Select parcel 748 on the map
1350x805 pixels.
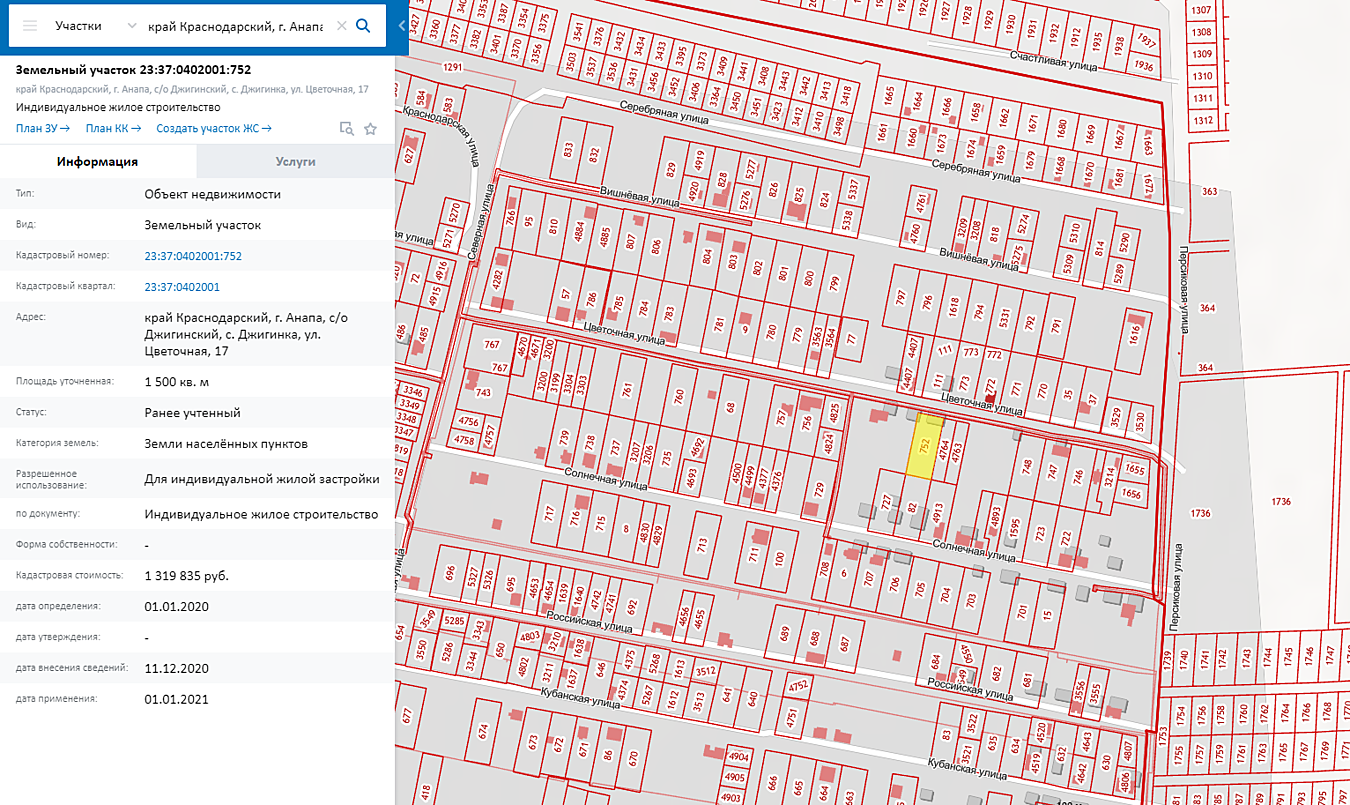point(1027,465)
